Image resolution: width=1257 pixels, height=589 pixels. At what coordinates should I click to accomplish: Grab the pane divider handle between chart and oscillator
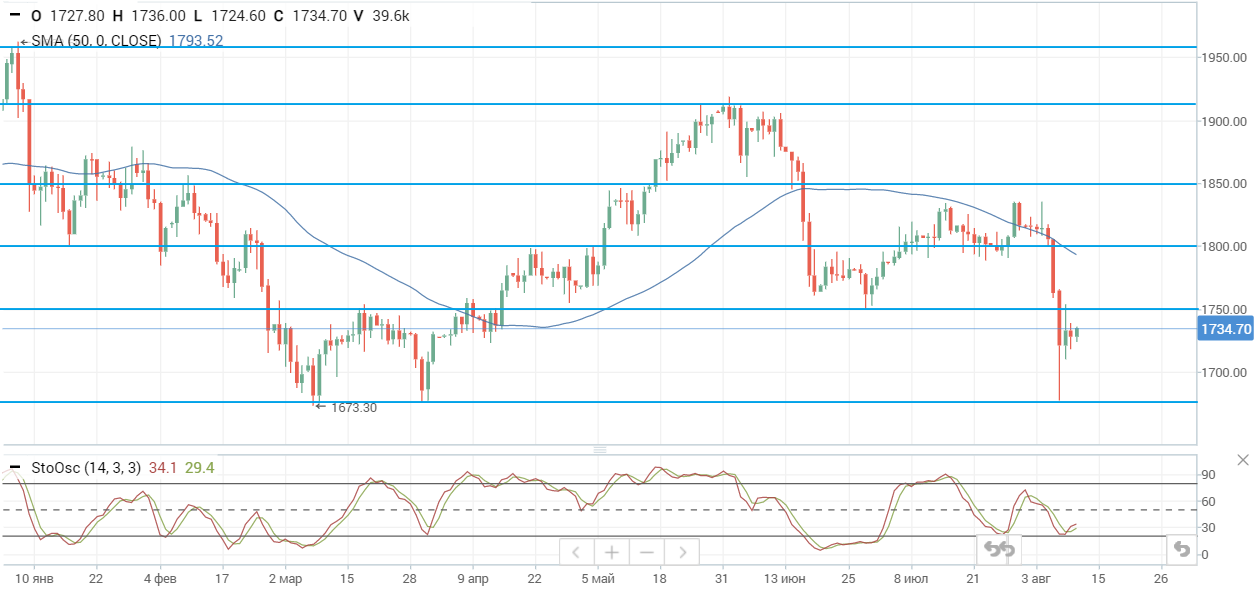[600, 450]
